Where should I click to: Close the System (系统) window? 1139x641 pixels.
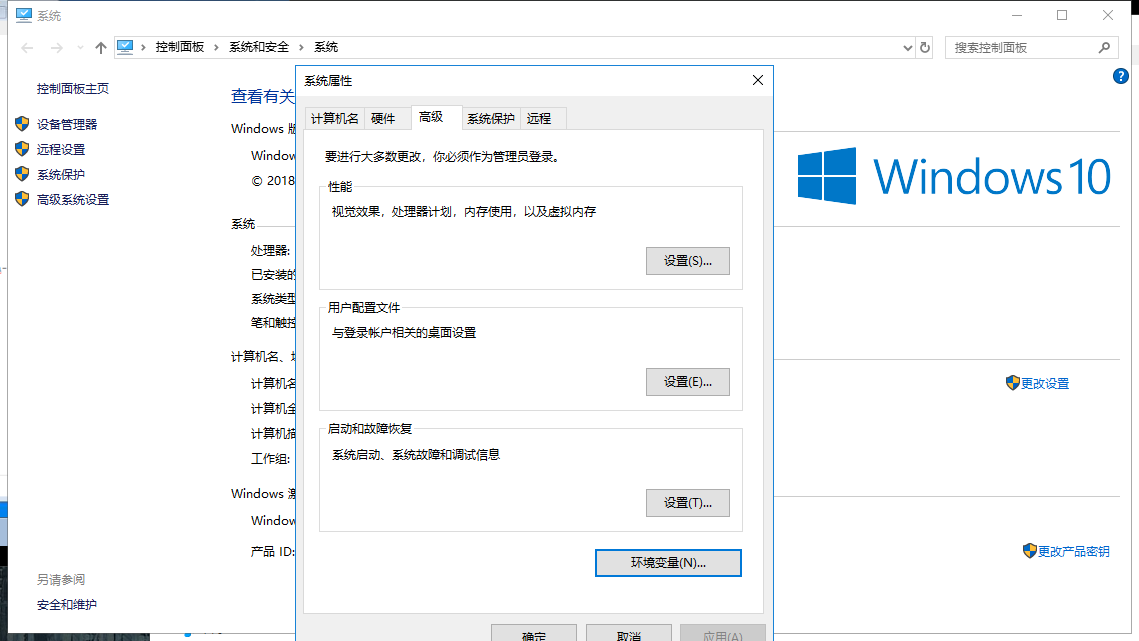point(1108,15)
